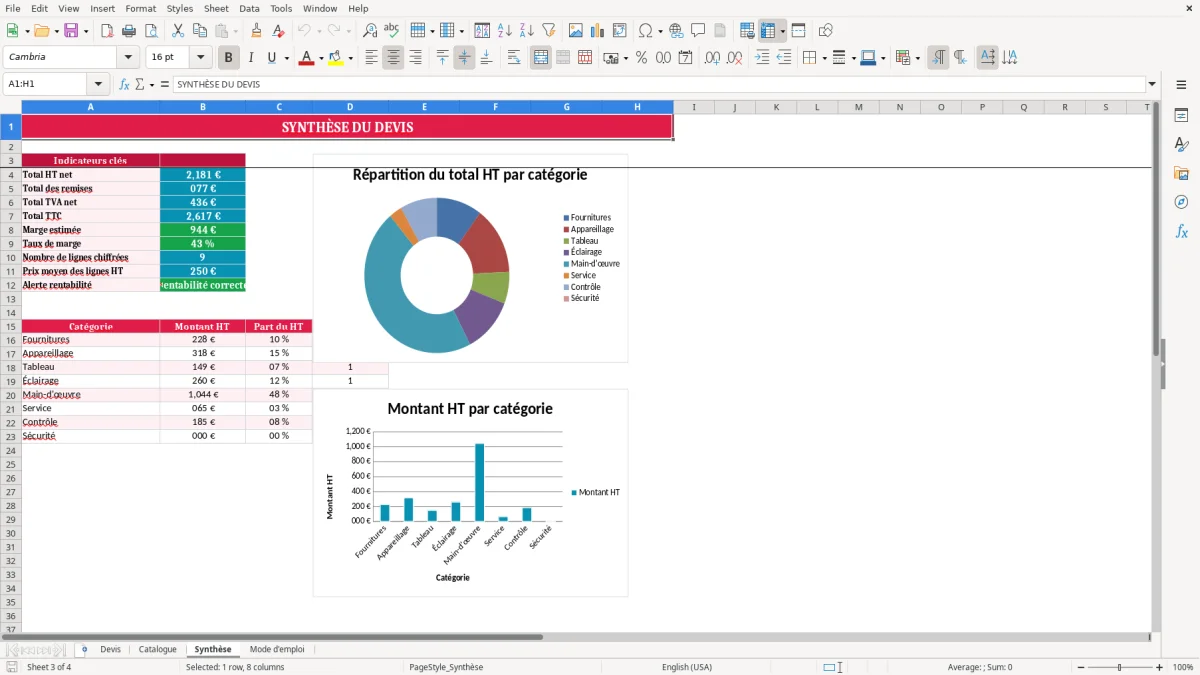Click the Copy icon
Image resolution: width=1200 pixels, height=675 pixels.
point(200,31)
